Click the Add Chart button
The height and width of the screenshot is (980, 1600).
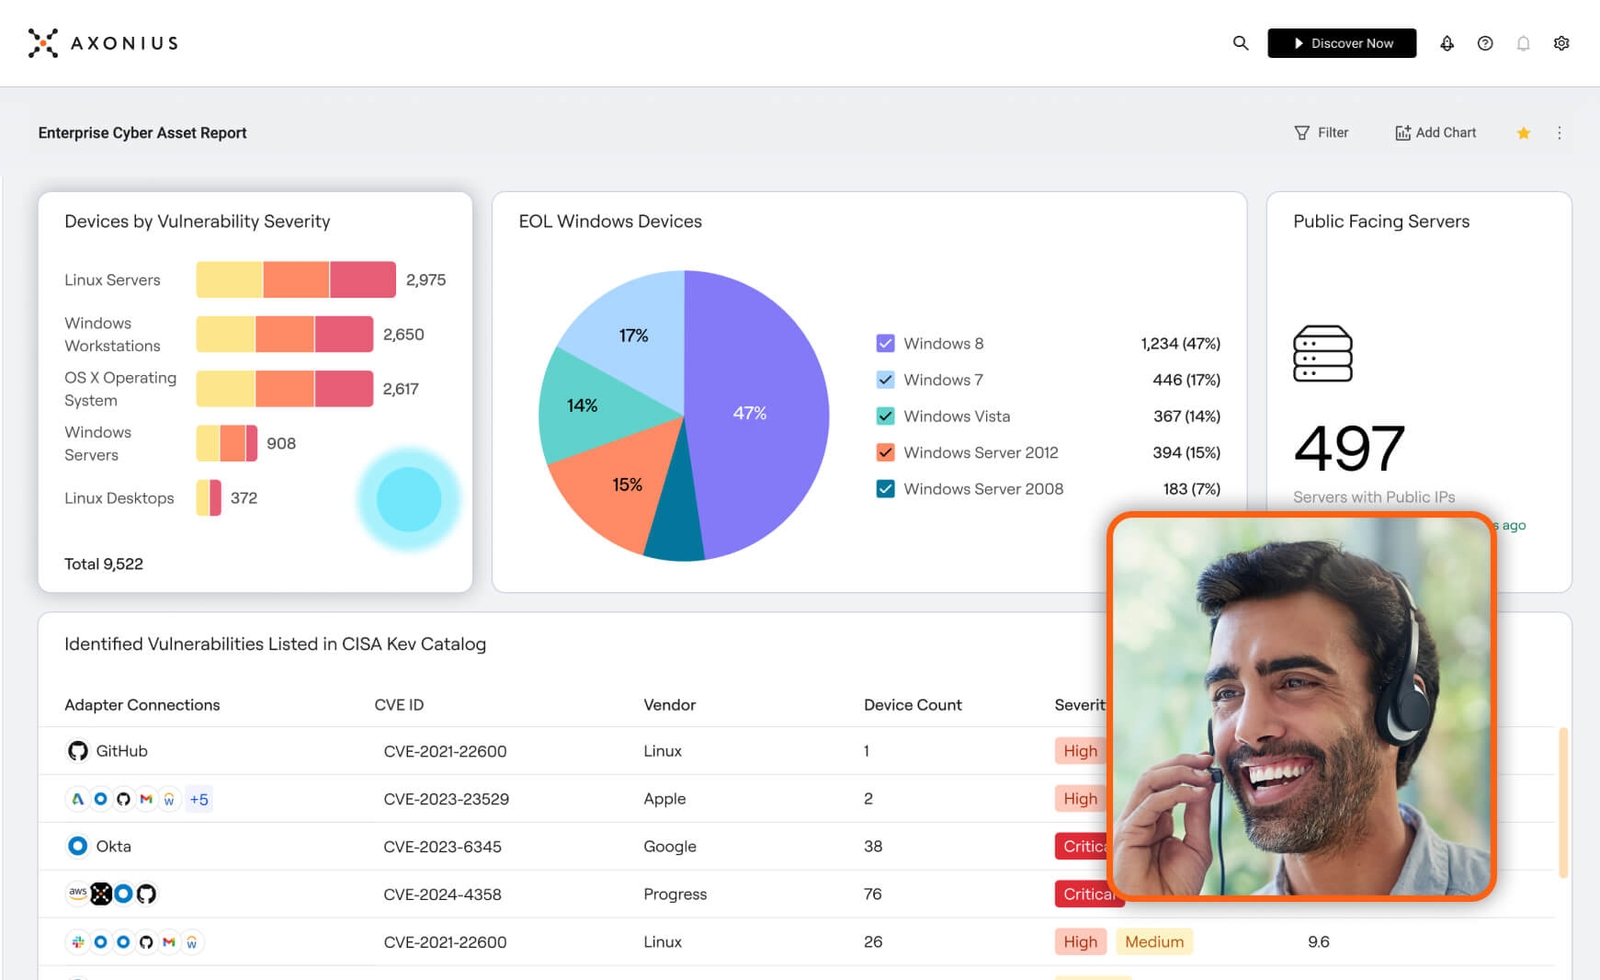[1435, 132]
